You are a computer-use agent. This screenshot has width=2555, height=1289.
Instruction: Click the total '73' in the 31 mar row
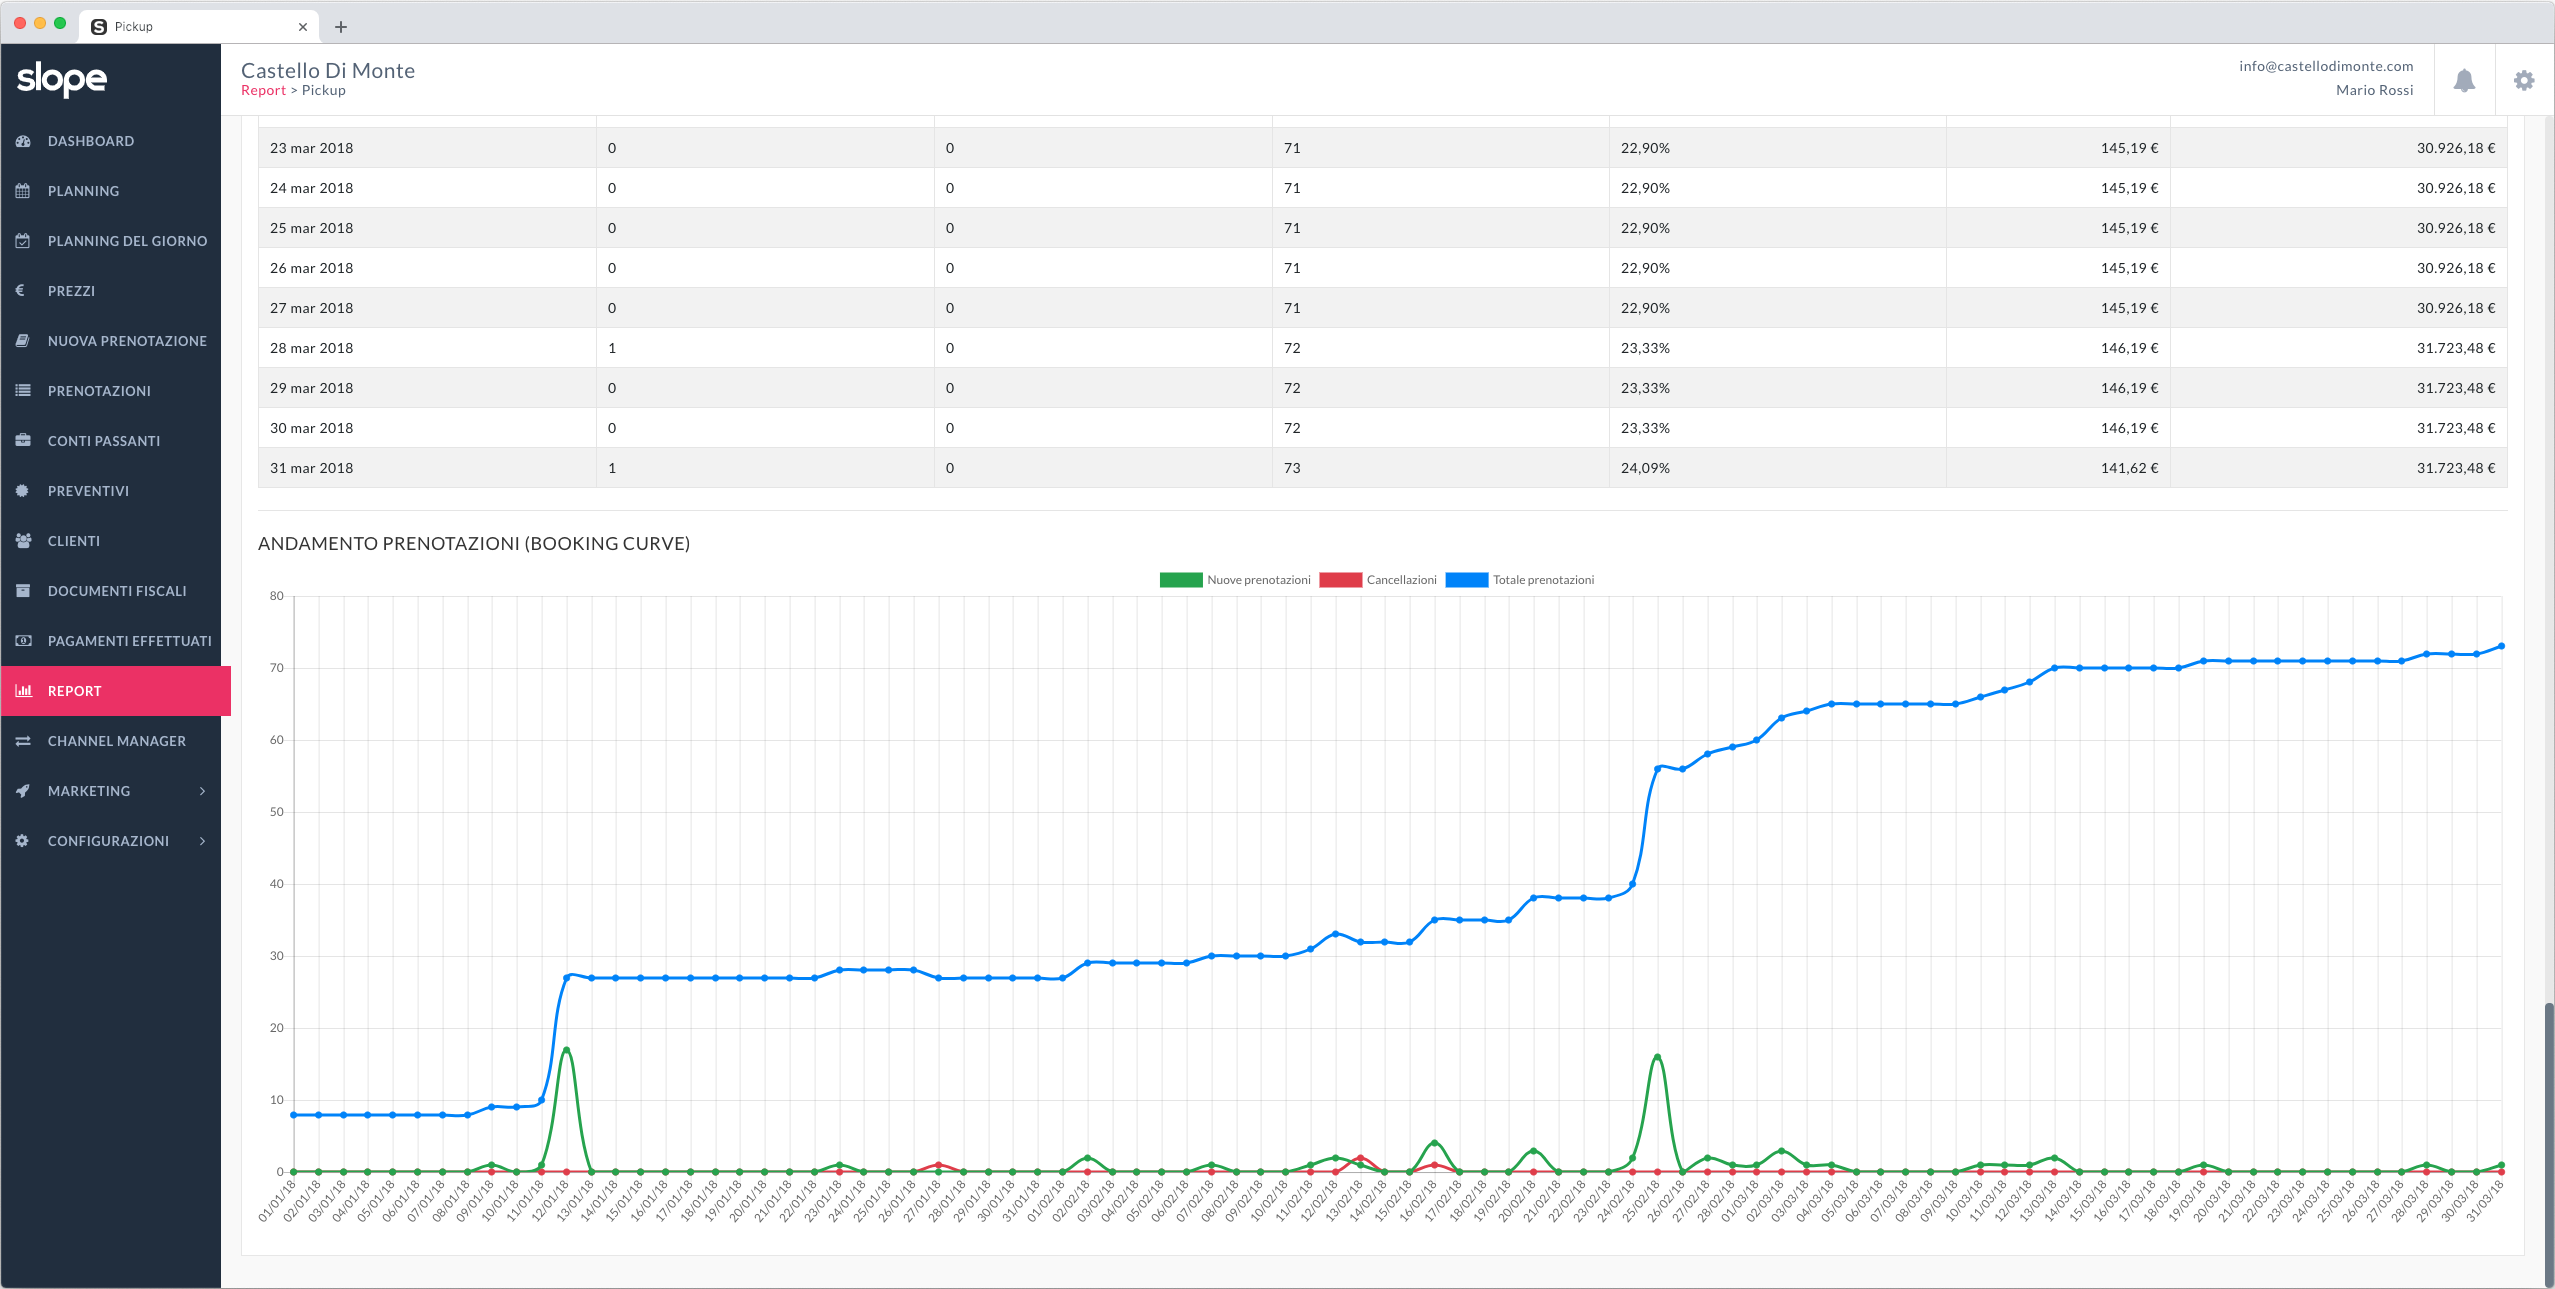pyautogui.click(x=1292, y=468)
